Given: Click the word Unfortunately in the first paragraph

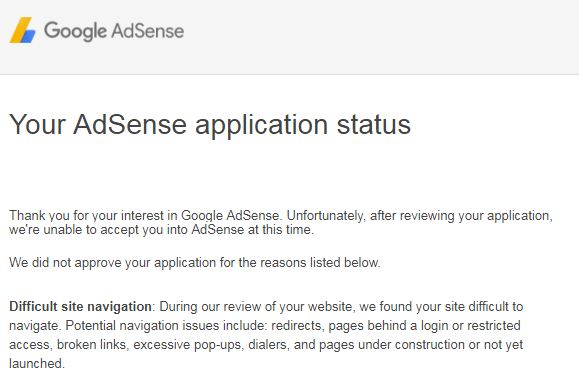Looking at the screenshot, I should [x=325, y=216].
